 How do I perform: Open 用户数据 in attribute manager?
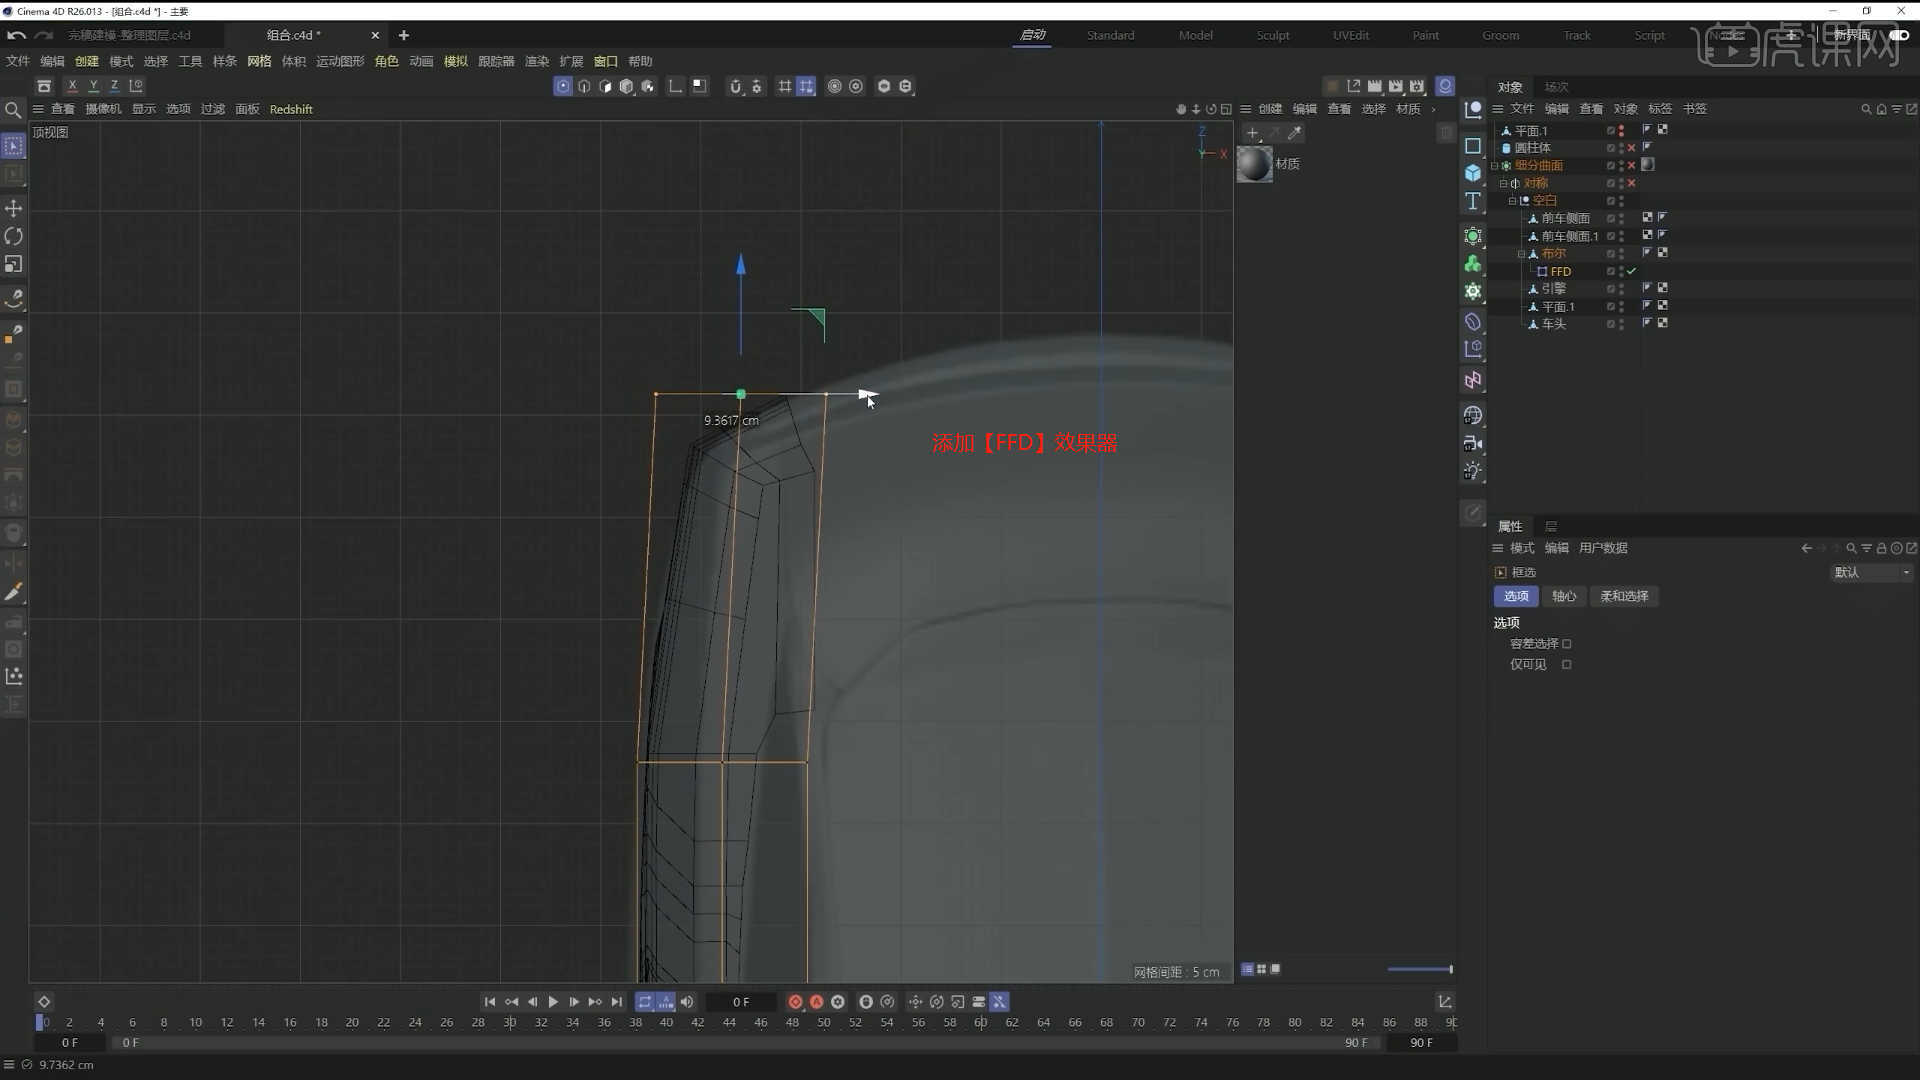pyautogui.click(x=1603, y=548)
